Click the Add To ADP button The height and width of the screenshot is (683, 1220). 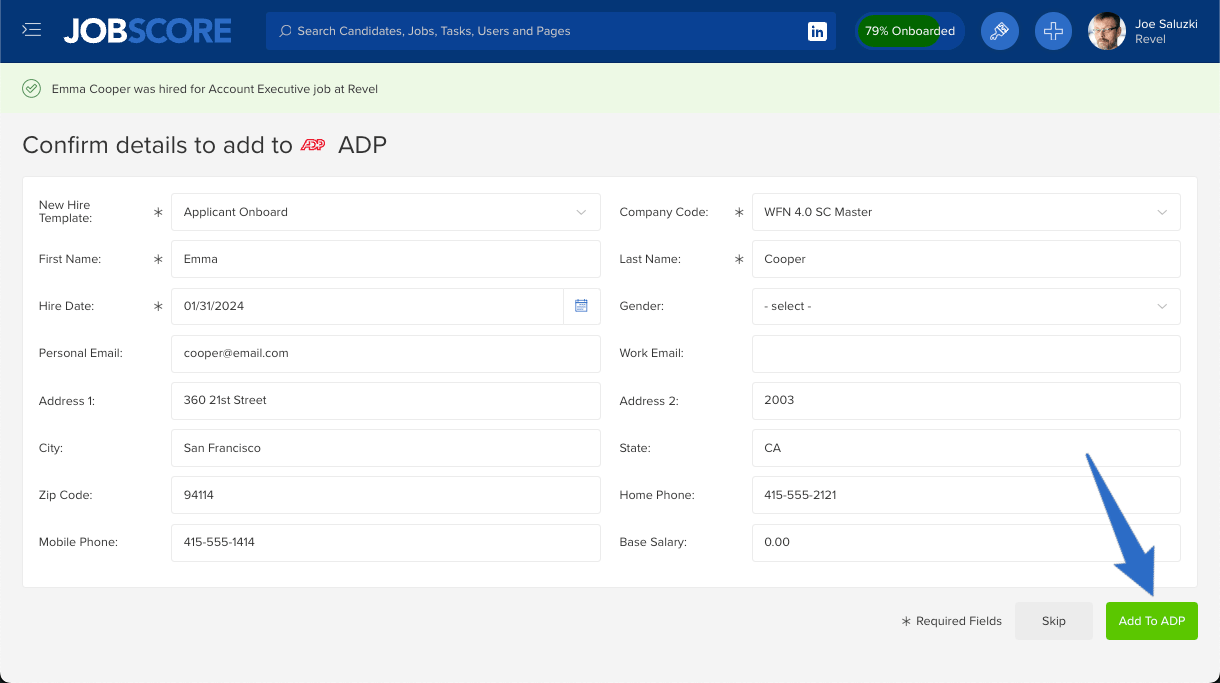[x=1151, y=621]
